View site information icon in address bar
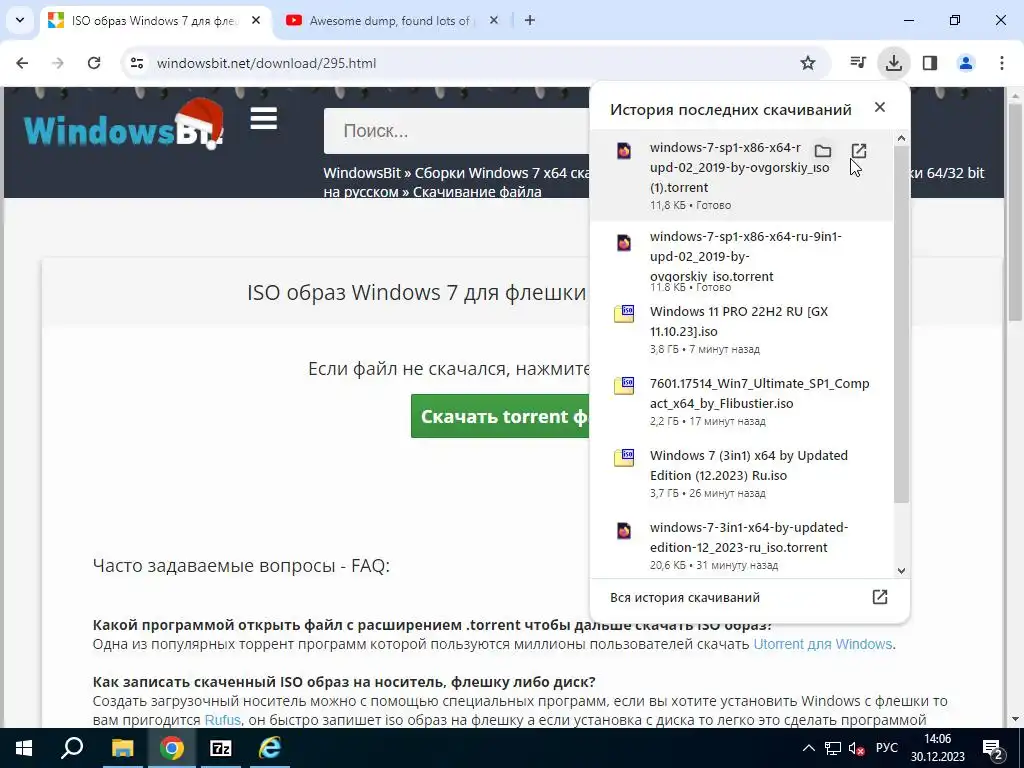The height and width of the screenshot is (768, 1024). [137, 63]
